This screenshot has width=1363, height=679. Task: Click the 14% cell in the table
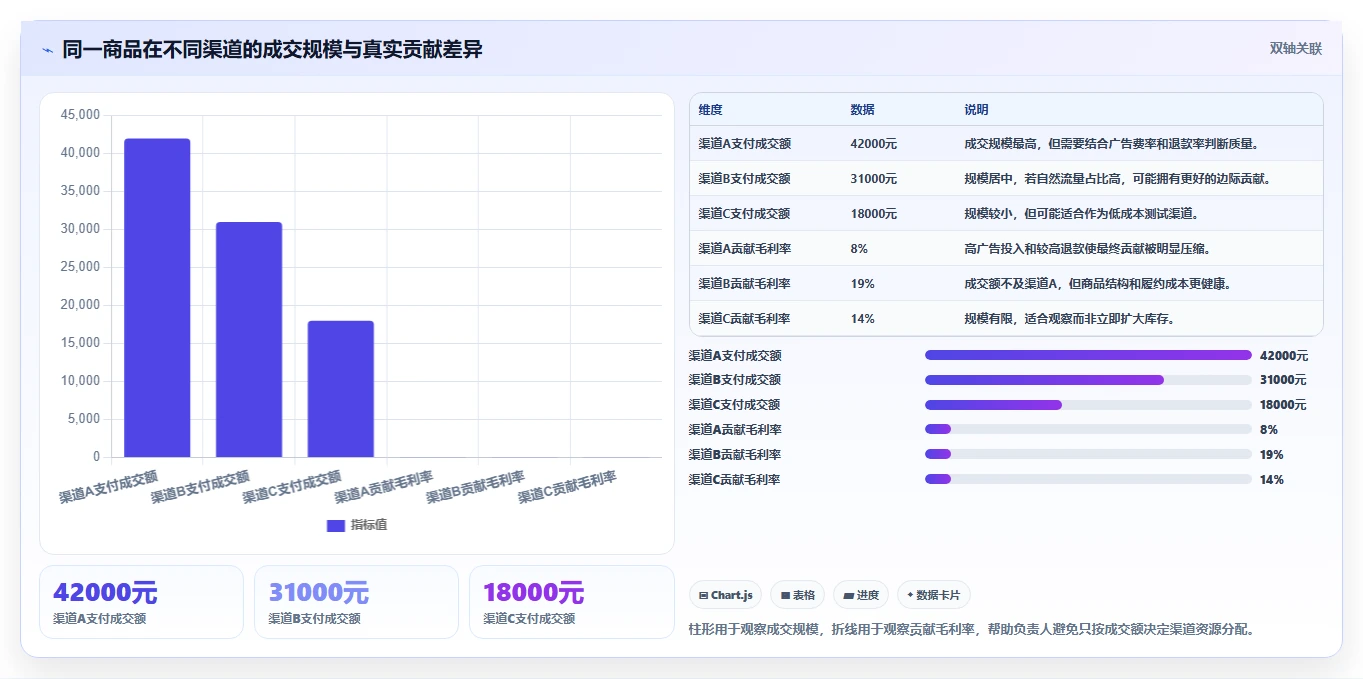862,319
